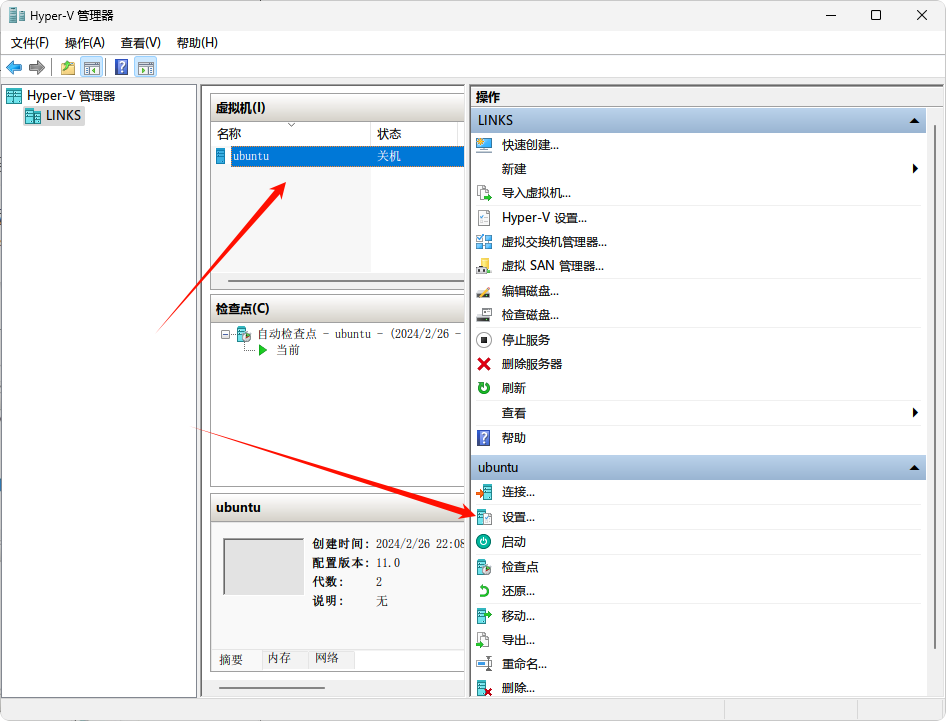Click the 导出 export icon

[x=484, y=640]
